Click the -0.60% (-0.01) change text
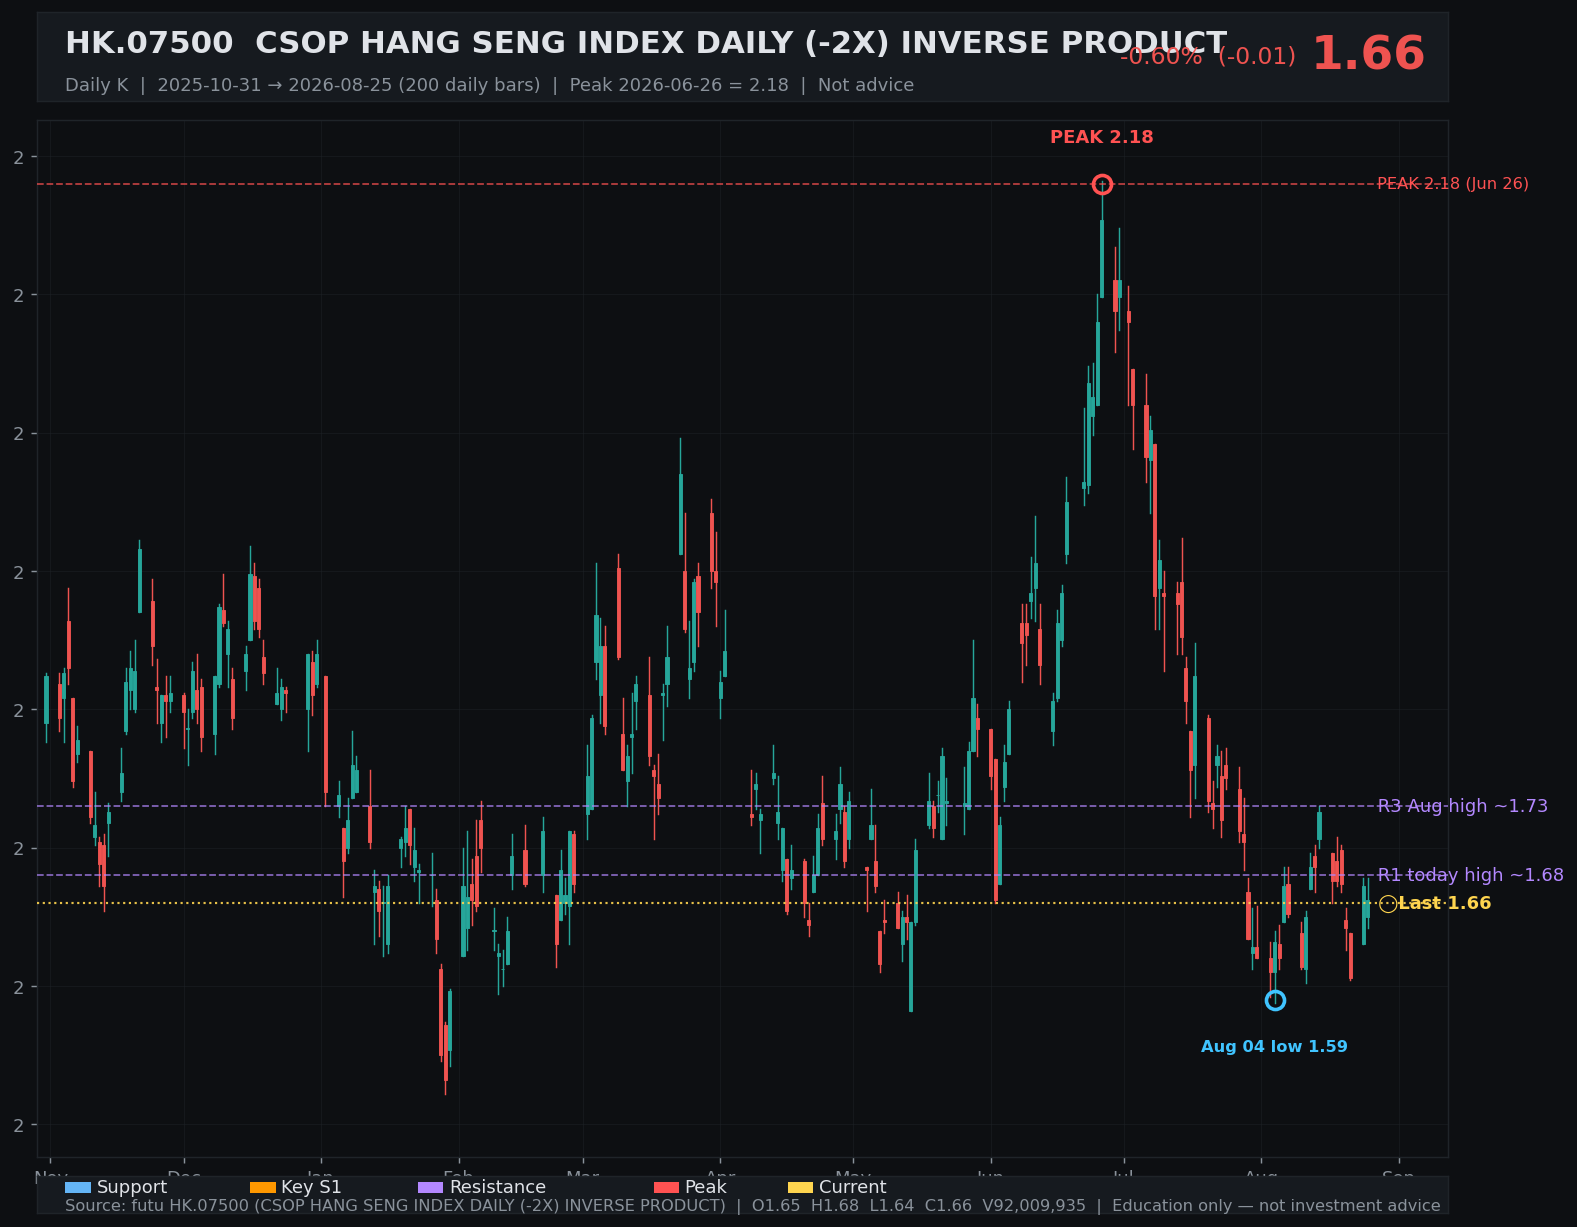Viewport: 1577px width, 1227px height. click(x=1207, y=57)
